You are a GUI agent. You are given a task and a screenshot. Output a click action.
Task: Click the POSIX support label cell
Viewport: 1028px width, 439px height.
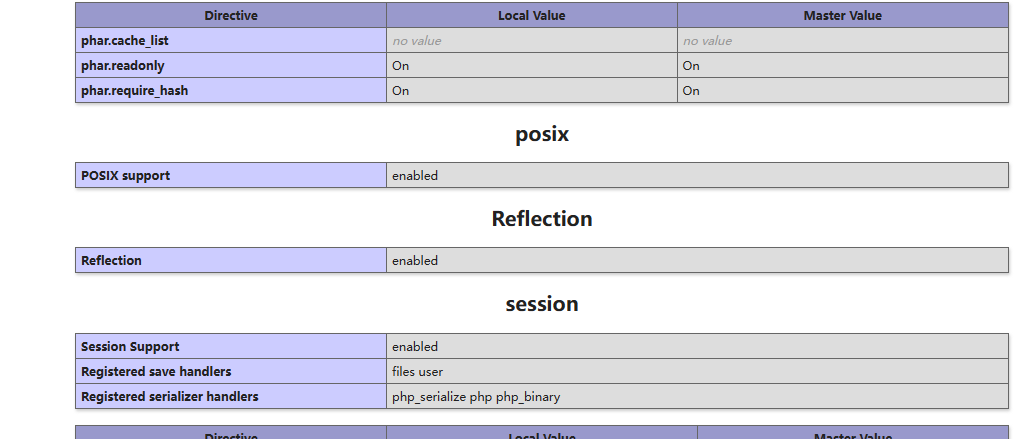(x=231, y=176)
